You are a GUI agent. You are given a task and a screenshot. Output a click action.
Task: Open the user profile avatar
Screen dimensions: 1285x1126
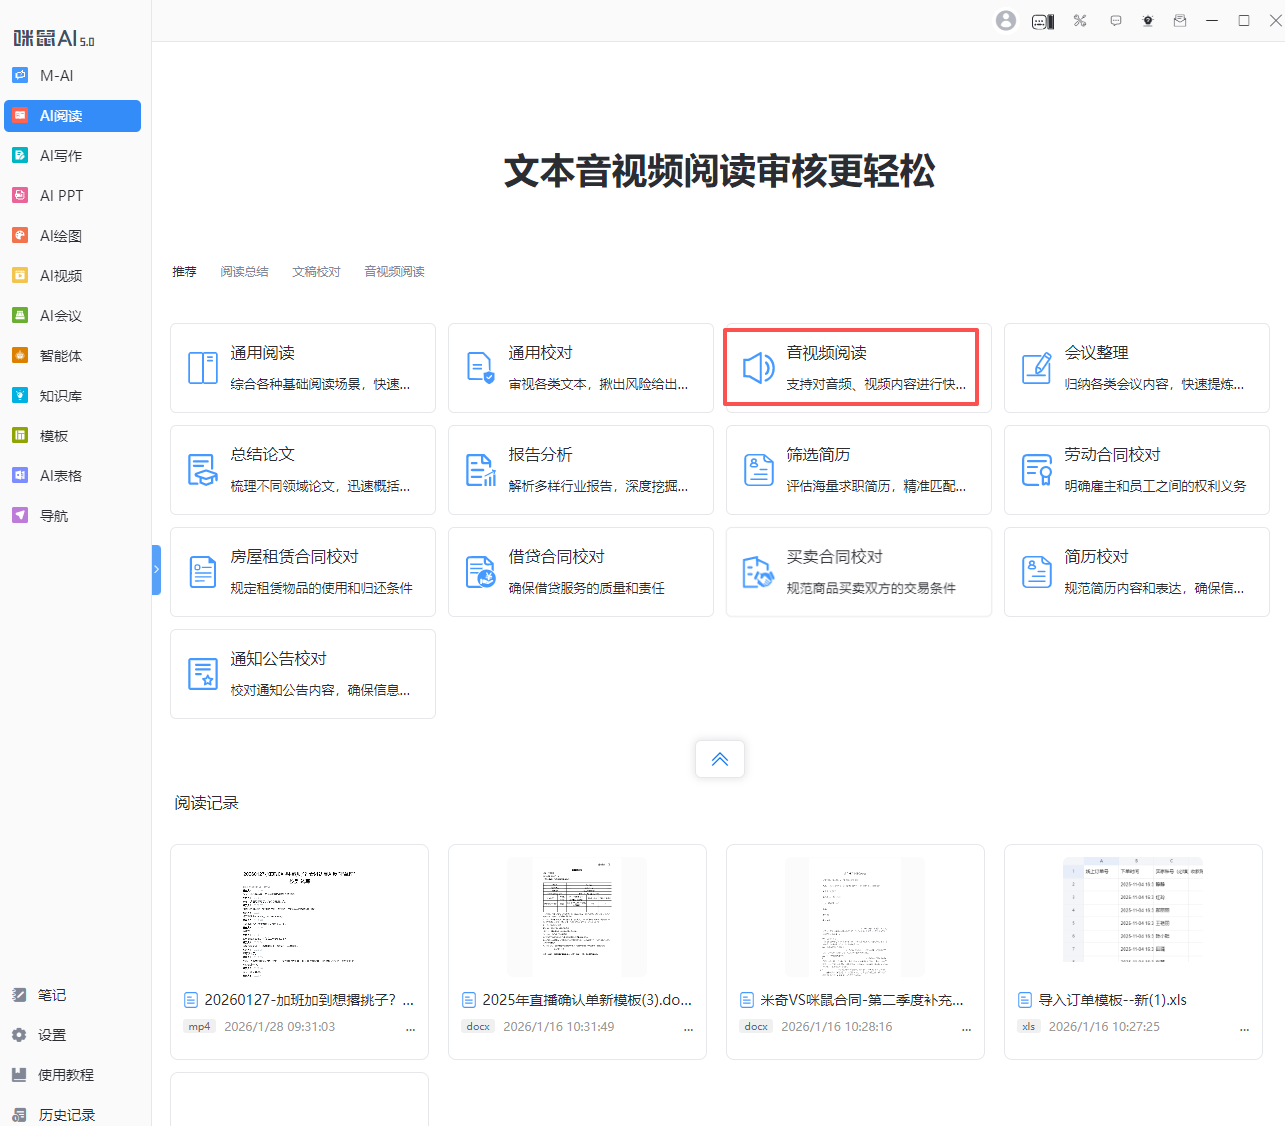pos(1006,21)
